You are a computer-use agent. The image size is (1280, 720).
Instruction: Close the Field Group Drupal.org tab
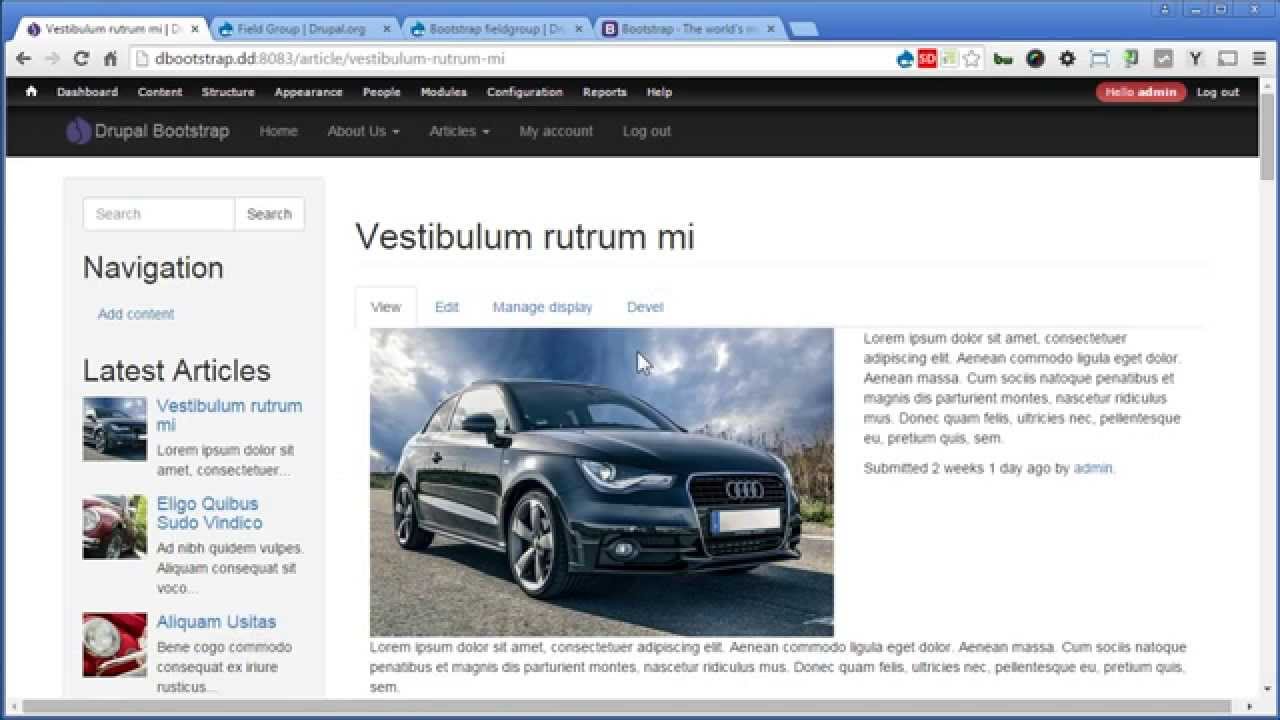pyautogui.click(x=386, y=30)
